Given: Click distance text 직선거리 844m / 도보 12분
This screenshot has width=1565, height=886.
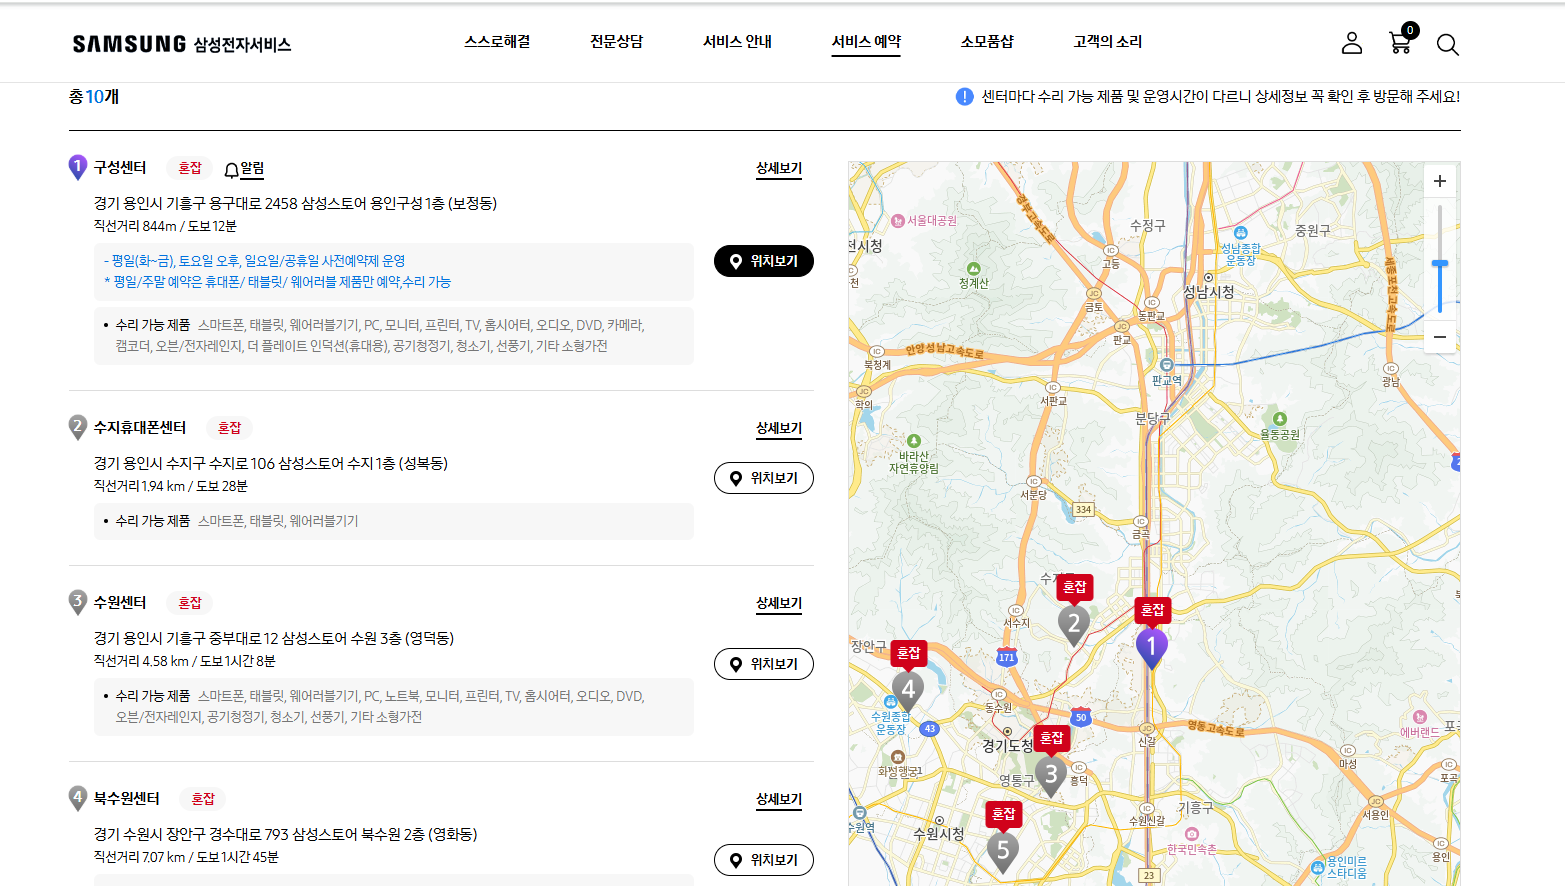Looking at the screenshot, I should pos(165,226).
